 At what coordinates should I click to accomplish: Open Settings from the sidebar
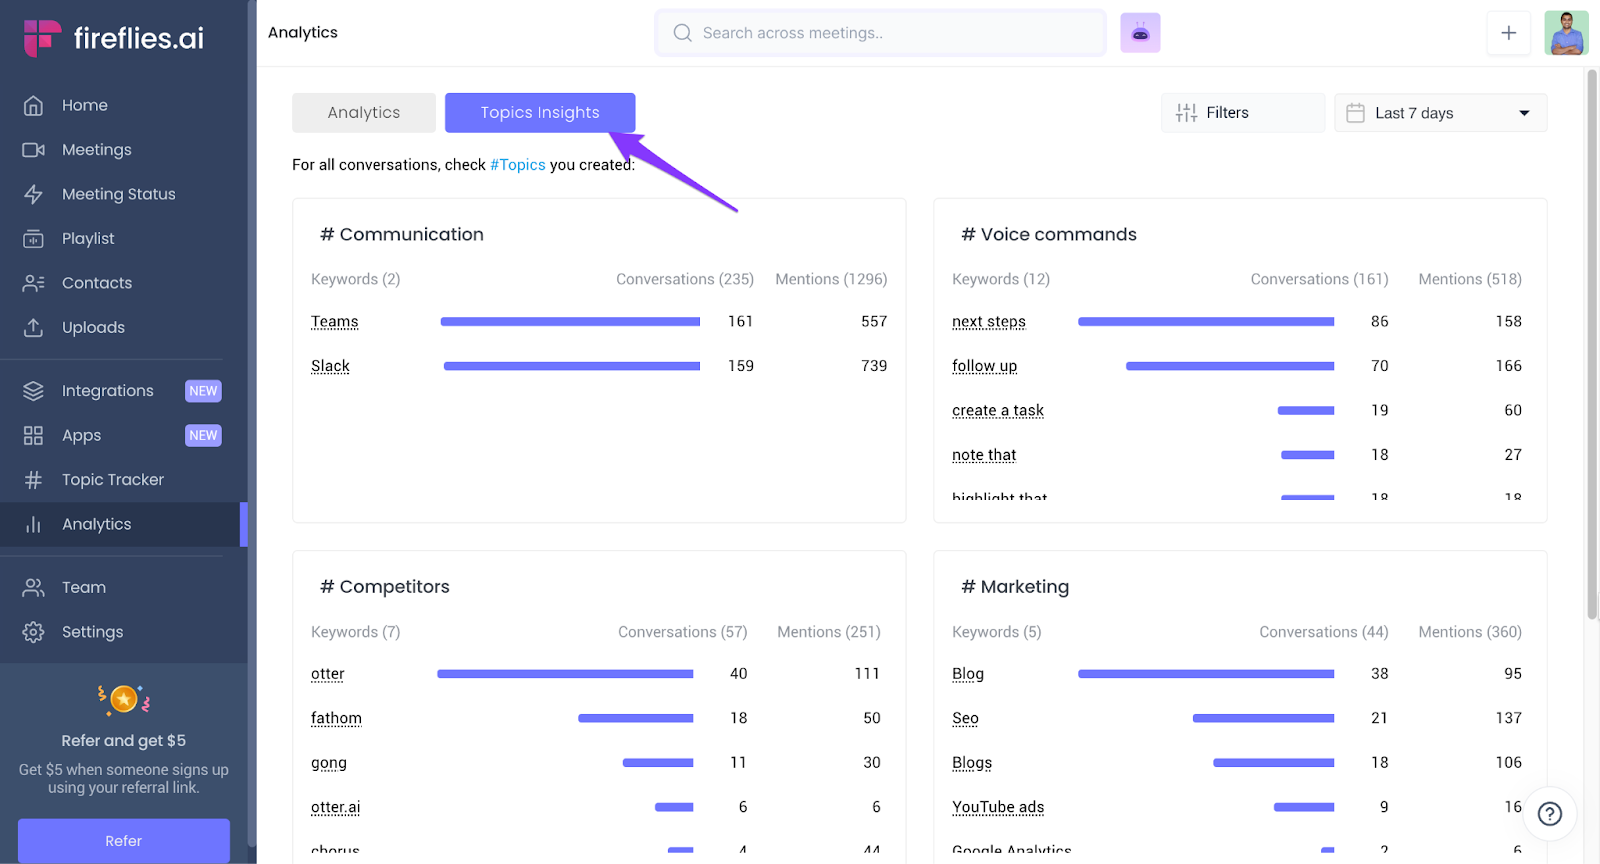pyautogui.click(x=92, y=632)
